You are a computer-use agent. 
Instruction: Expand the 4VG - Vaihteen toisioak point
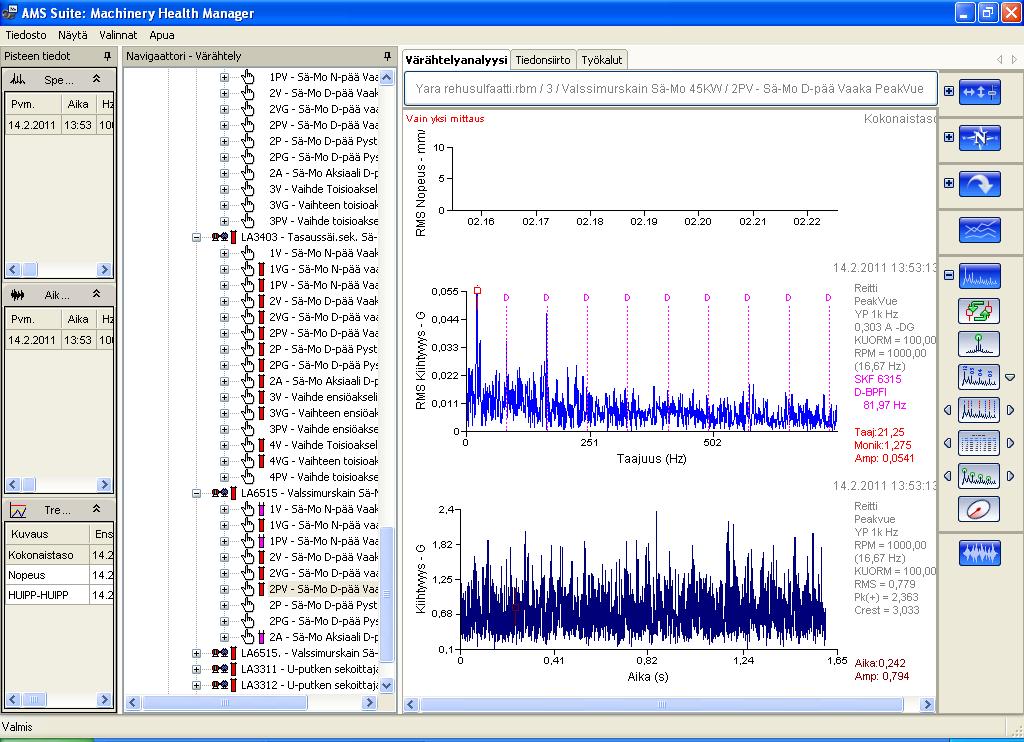pos(224,461)
